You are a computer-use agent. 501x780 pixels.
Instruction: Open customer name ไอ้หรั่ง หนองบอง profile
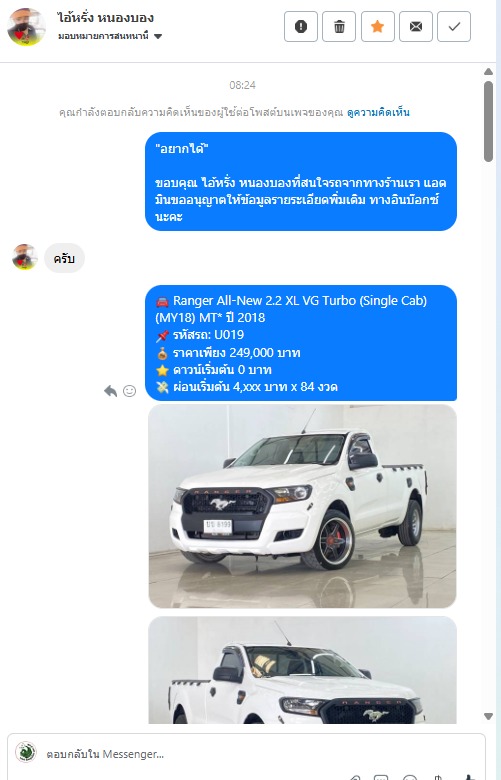point(105,18)
